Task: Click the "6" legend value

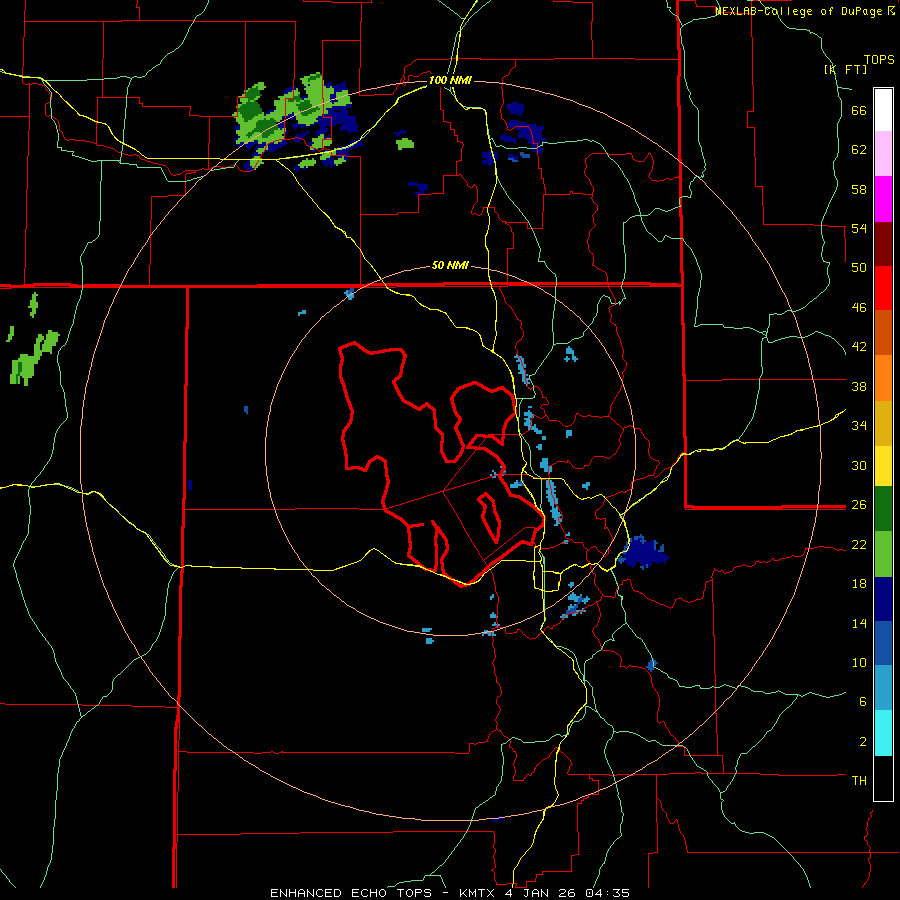Action: pyautogui.click(x=863, y=702)
